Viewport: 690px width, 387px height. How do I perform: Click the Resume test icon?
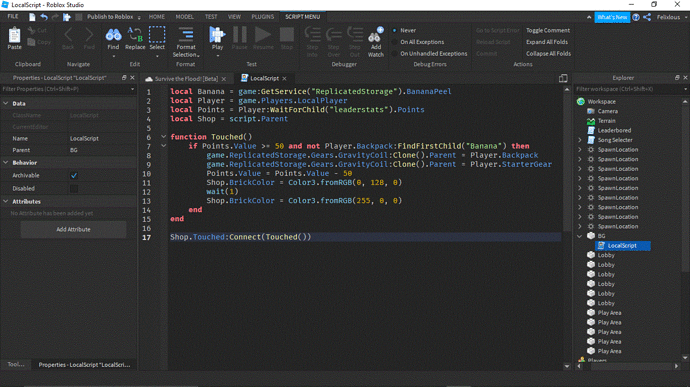coord(263,34)
